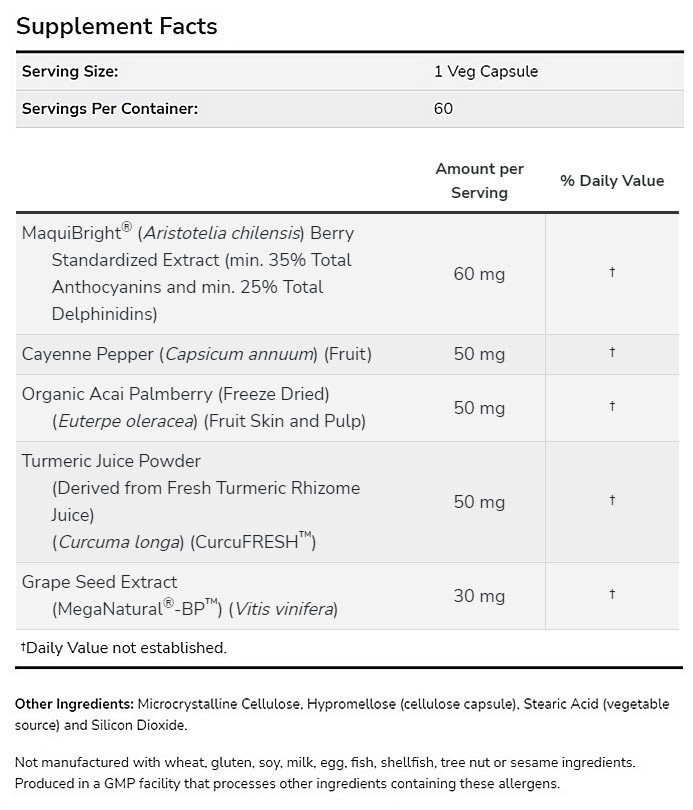
Task: Select the 1 Veg Capsule value
Action: [x=486, y=71]
